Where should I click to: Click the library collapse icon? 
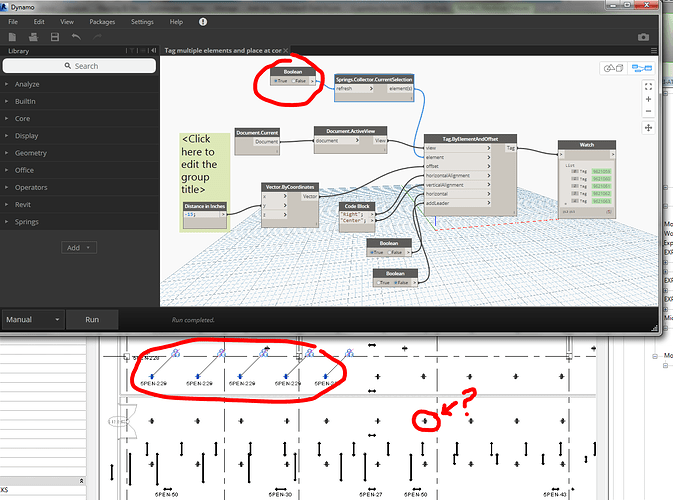(x=153, y=51)
